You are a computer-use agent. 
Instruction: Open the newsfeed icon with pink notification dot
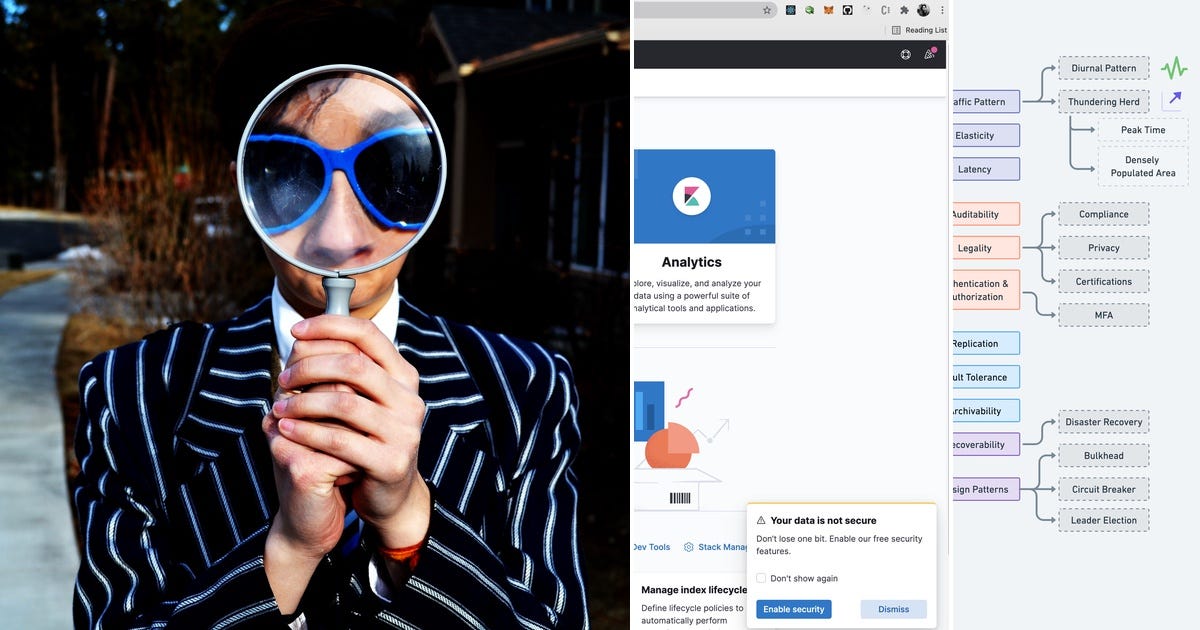929,54
